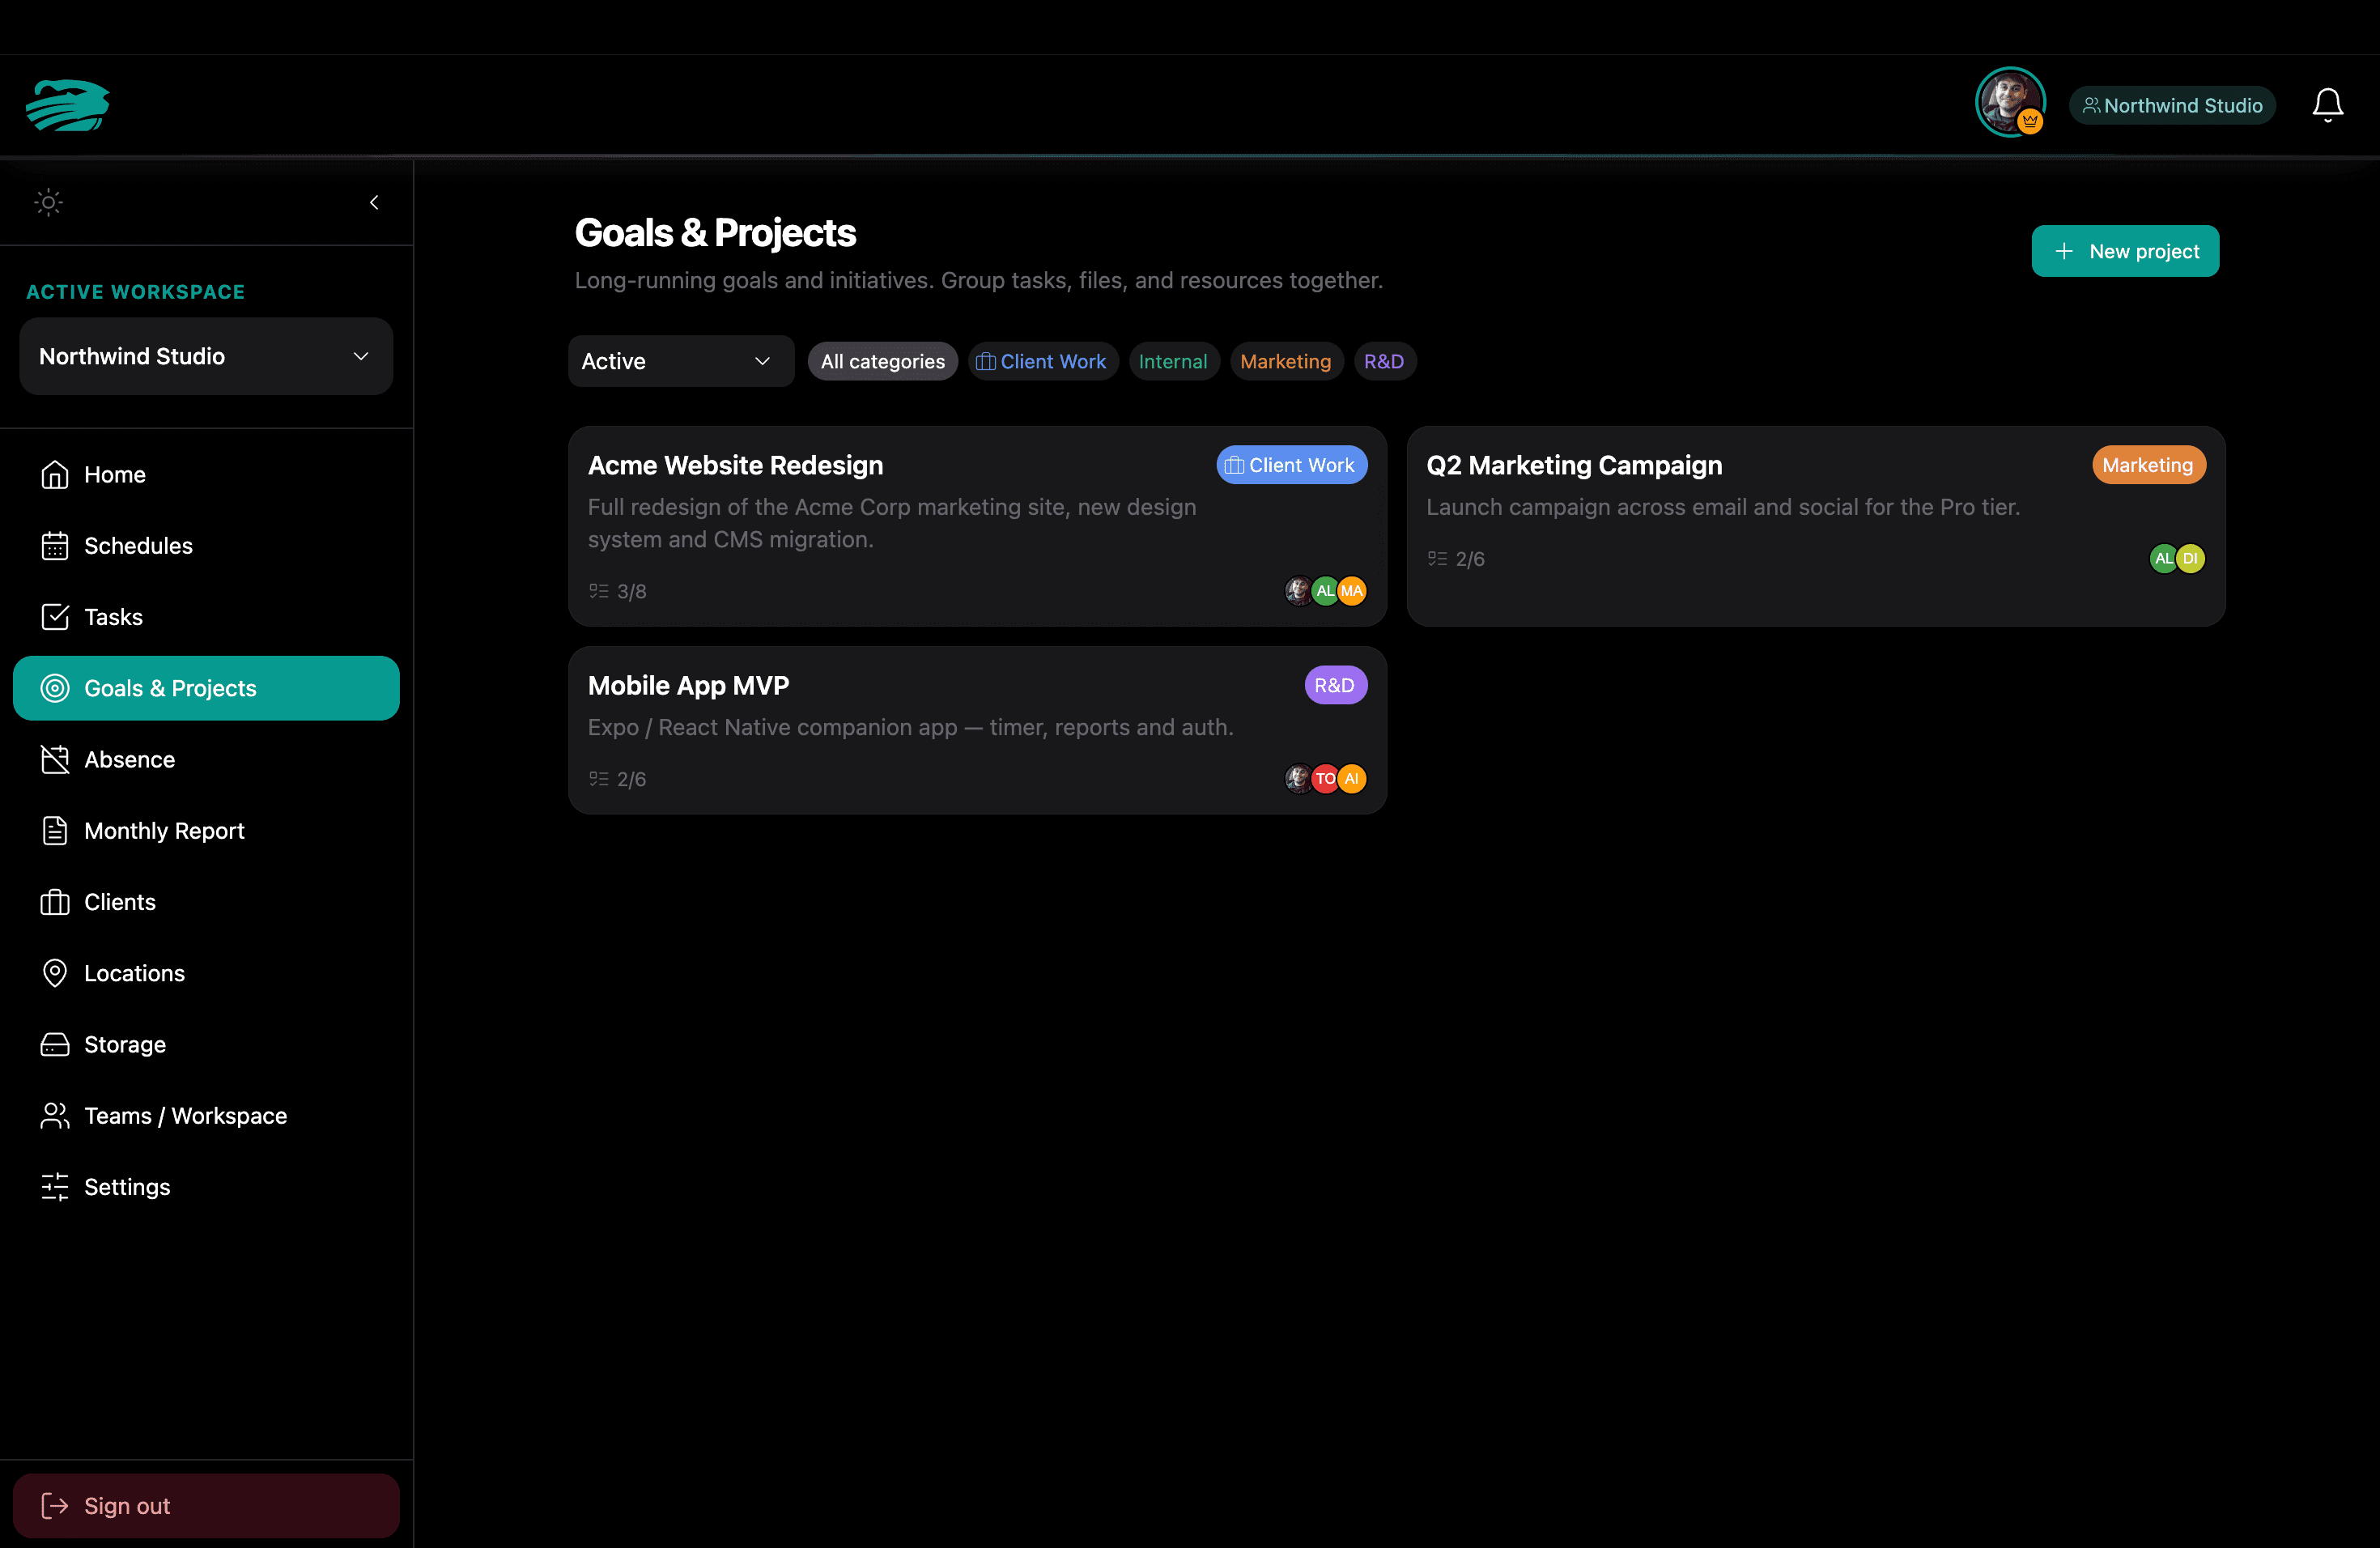Collapse the sidebar with the chevron arrow

tap(374, 202)
